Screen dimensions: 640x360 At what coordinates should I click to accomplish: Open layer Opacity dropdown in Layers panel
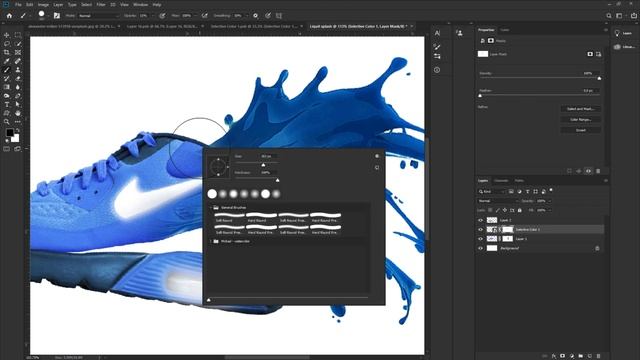pyautogui.click(x=550, y=201)
